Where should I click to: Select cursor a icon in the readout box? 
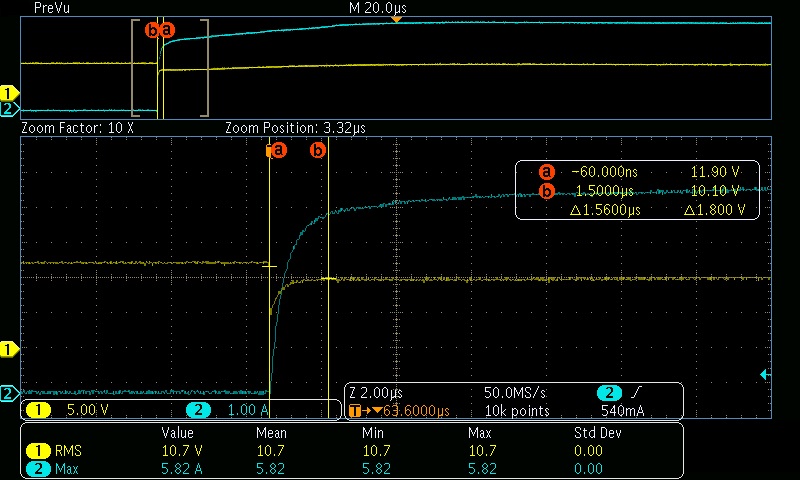547,172
